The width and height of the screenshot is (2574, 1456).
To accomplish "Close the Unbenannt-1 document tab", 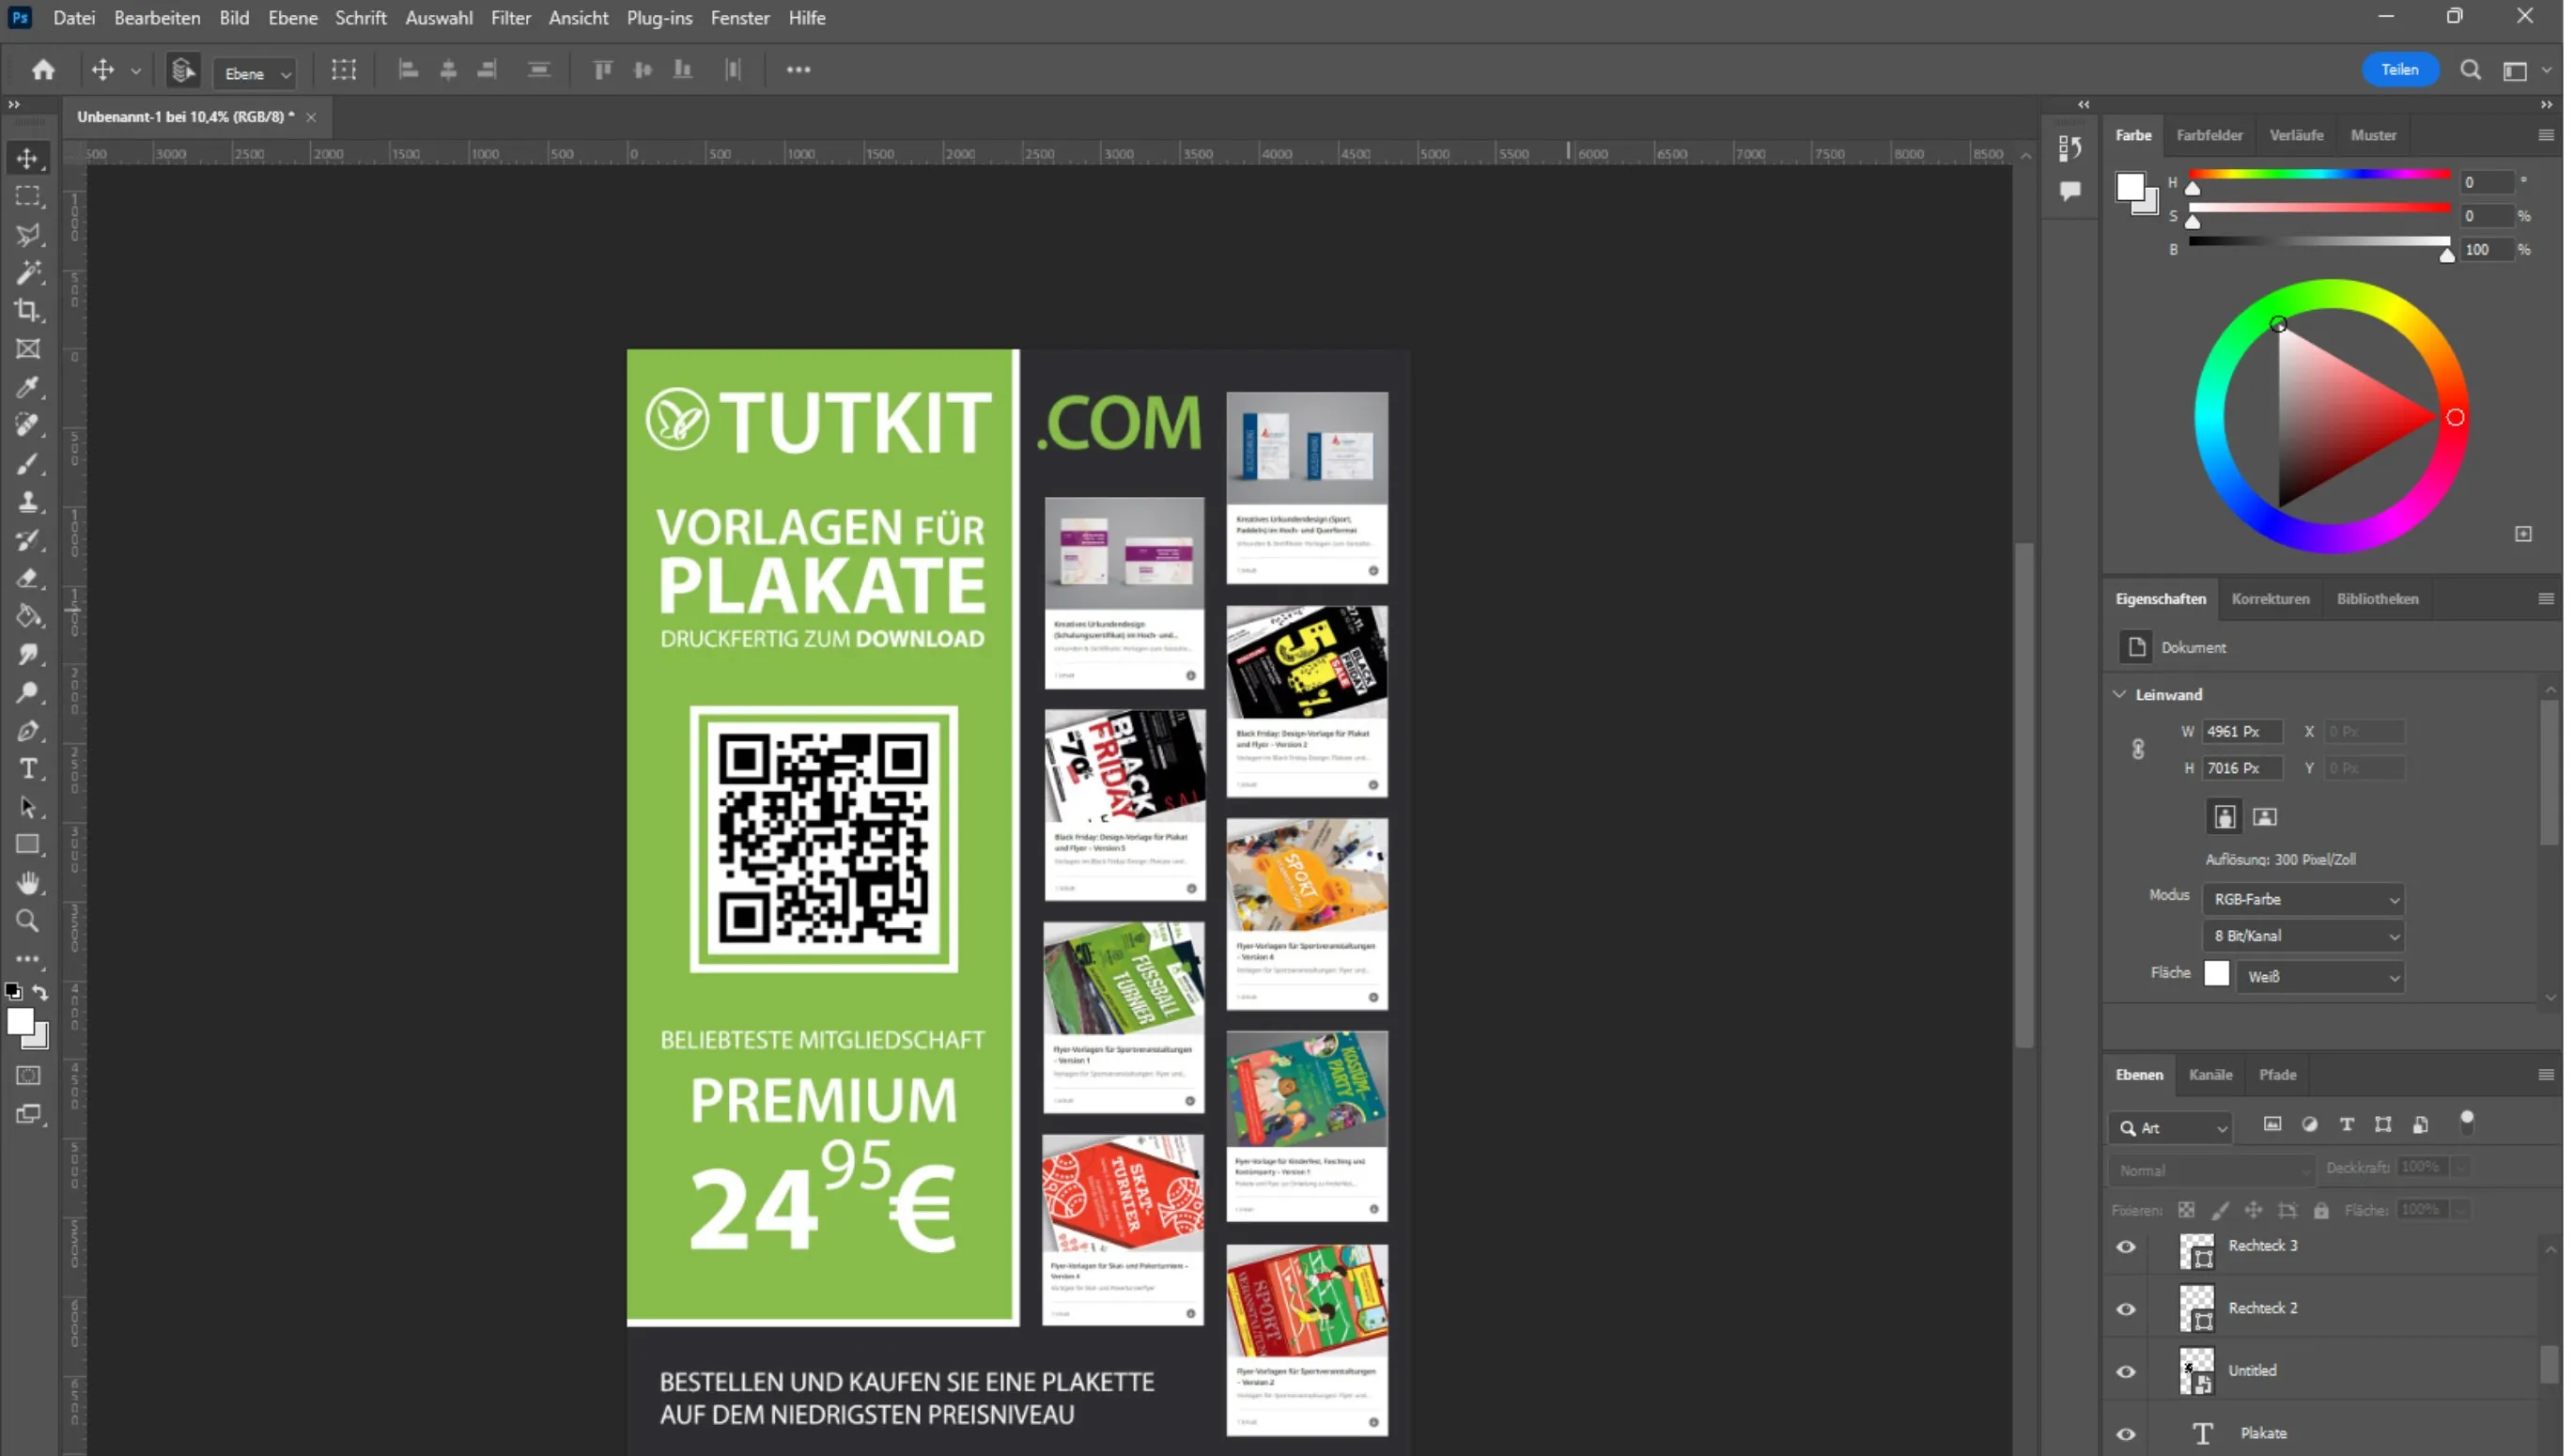I will point(311,117).
